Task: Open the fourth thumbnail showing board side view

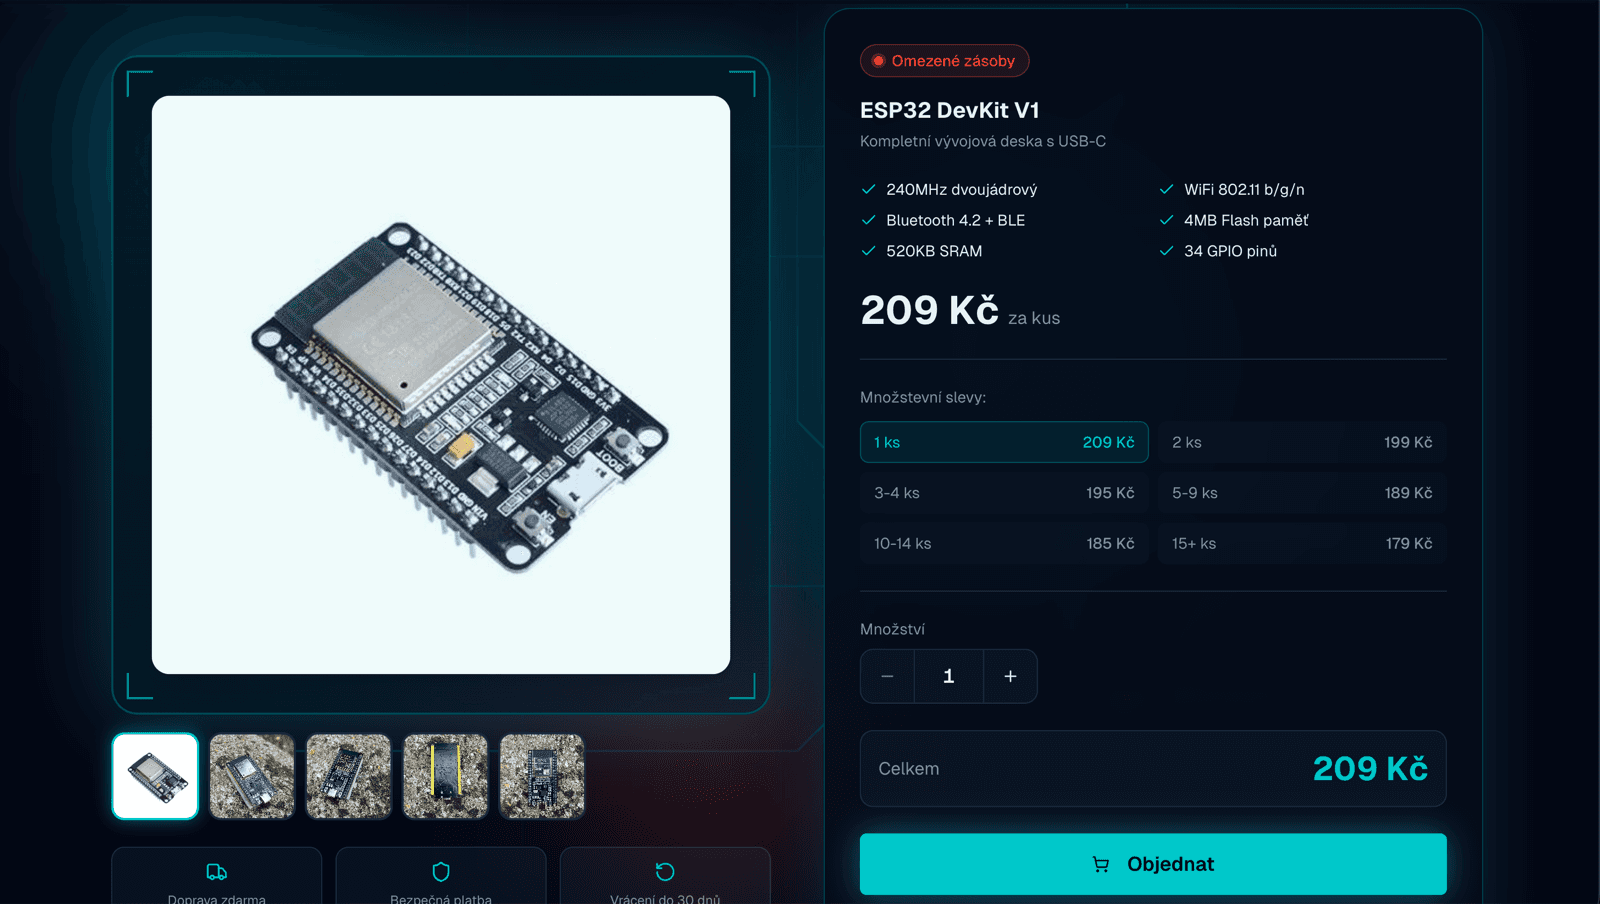Action: pos(445,776)
